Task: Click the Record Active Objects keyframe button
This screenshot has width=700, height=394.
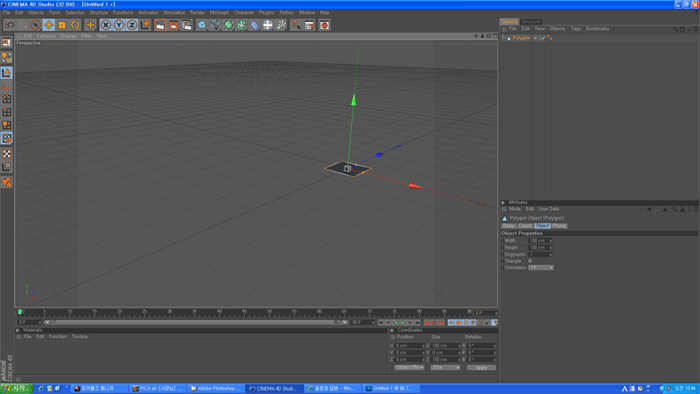Action: coord(427,322)
